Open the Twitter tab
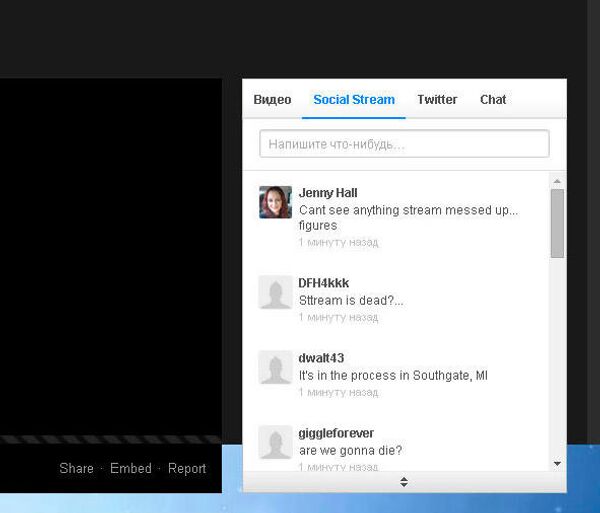Image resolution: width=600 pixels, height=513 pixels. 437,100
